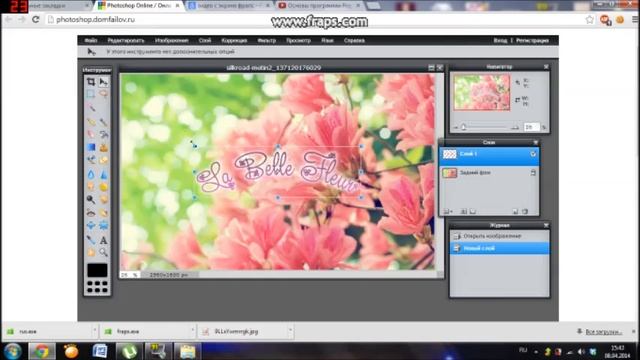Image resolution: width=640 pixels, height=360 pixels.
Task: Select the Layer 1 row thumbnail
Action: click(x=450, y=154)
